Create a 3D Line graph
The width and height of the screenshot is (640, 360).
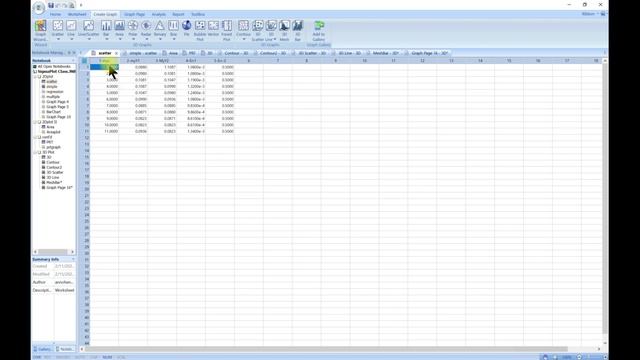[271, 30]
